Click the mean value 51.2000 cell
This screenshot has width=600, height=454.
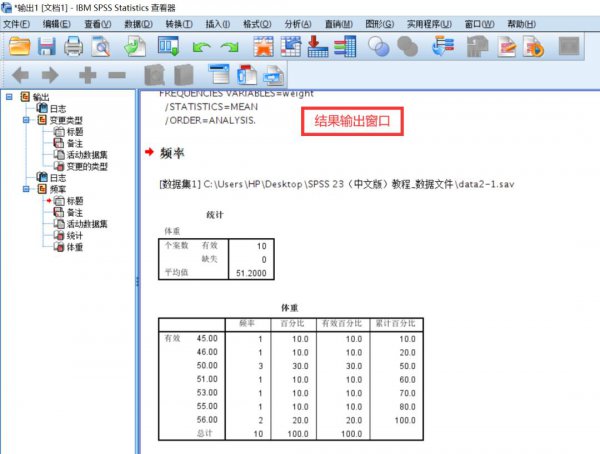251,273
